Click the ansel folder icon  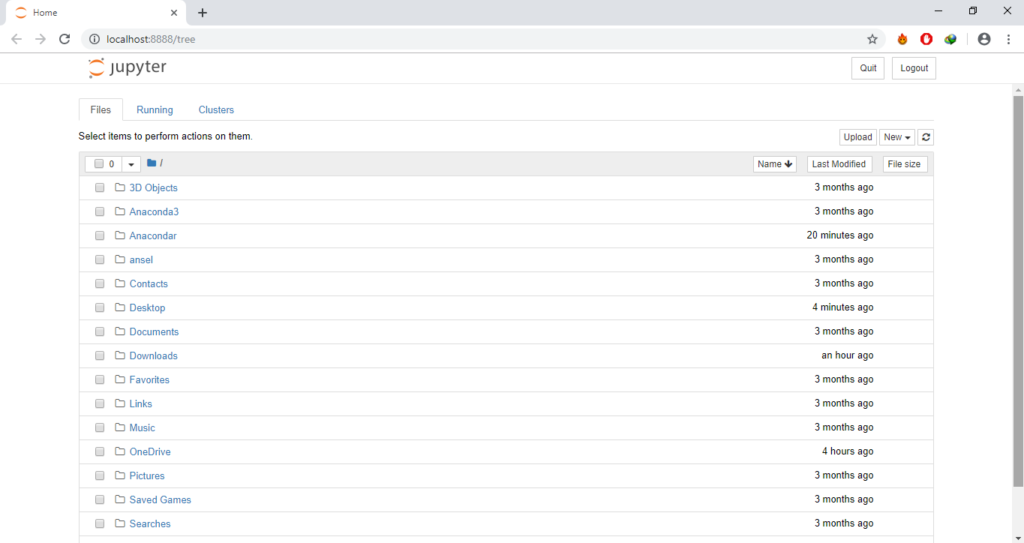(x=120, y=259)
